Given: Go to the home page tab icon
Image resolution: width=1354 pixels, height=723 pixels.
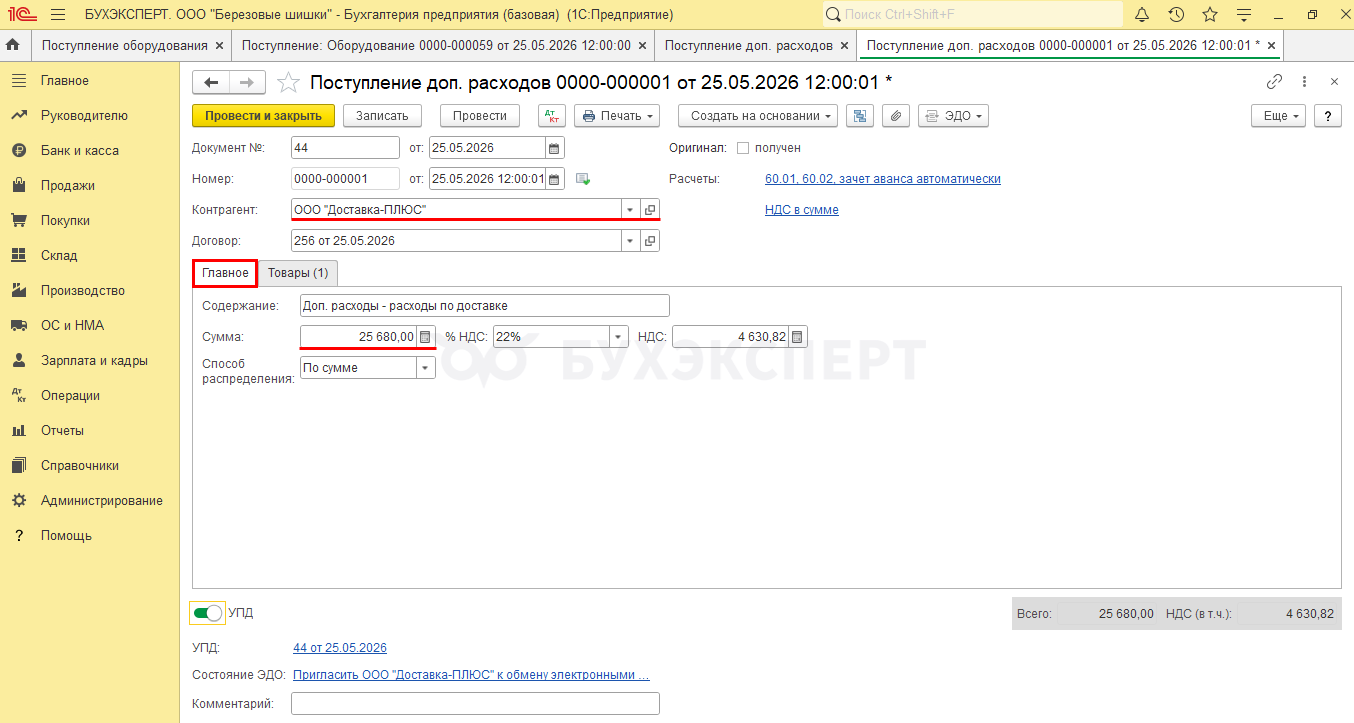Looking at the screenshot, I should (13, 45).
